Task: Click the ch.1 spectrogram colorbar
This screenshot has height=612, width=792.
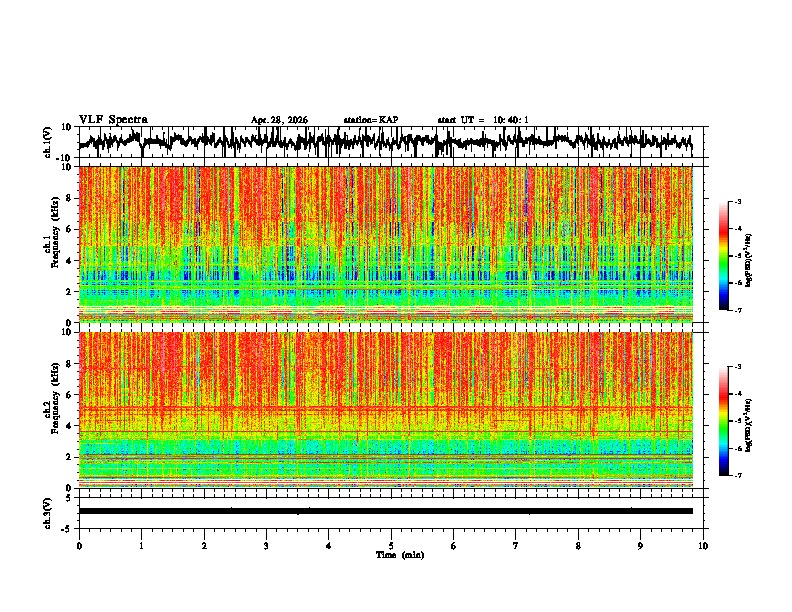Action: [724, 256]
